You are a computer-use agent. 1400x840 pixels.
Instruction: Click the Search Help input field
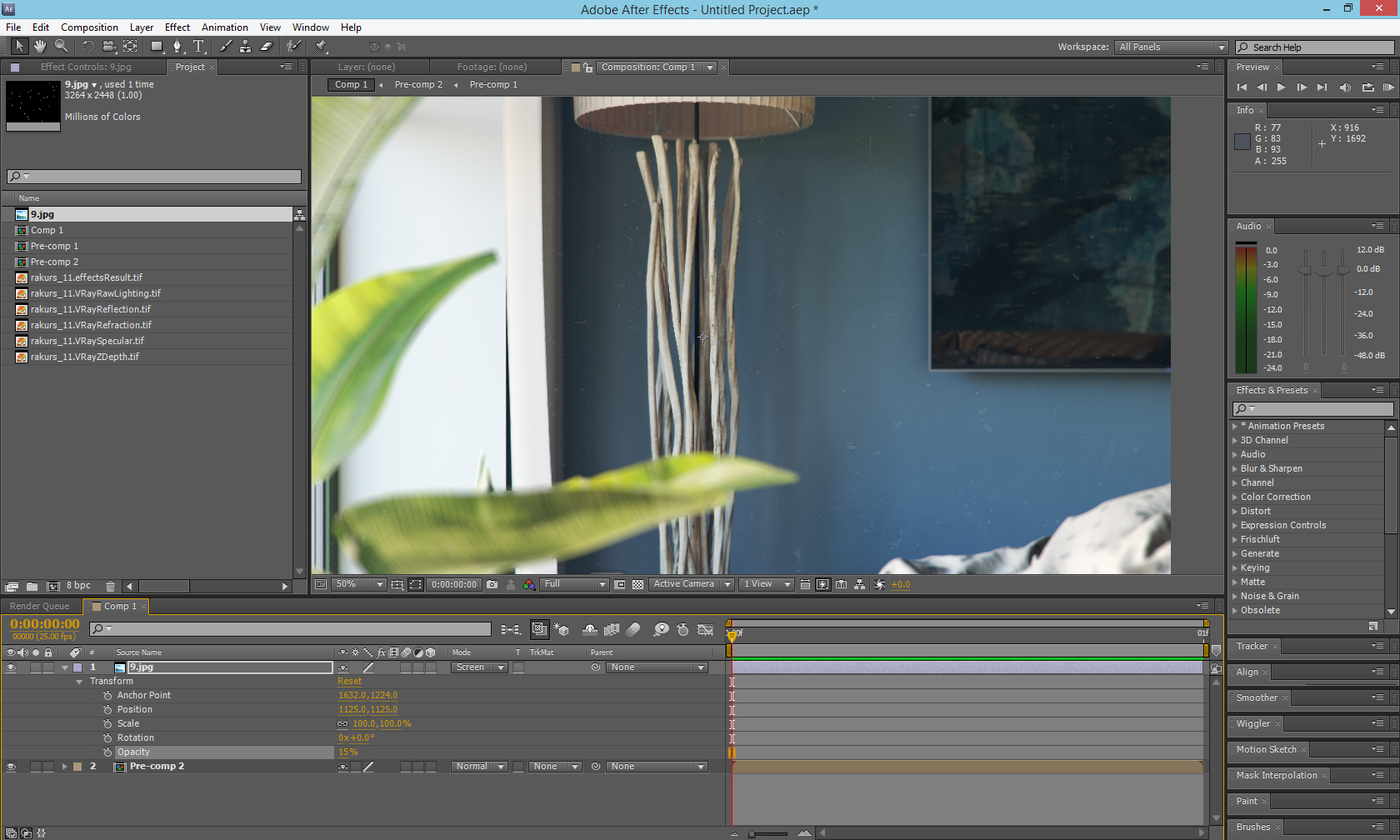point(1315,47)
